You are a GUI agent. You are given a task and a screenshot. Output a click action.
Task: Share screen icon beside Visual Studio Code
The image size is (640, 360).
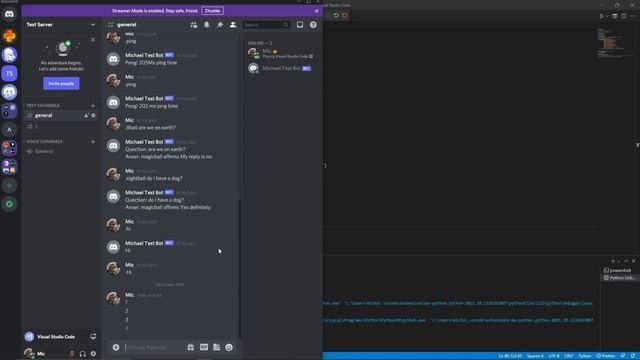pyautogui.click(x=93, y=336)
